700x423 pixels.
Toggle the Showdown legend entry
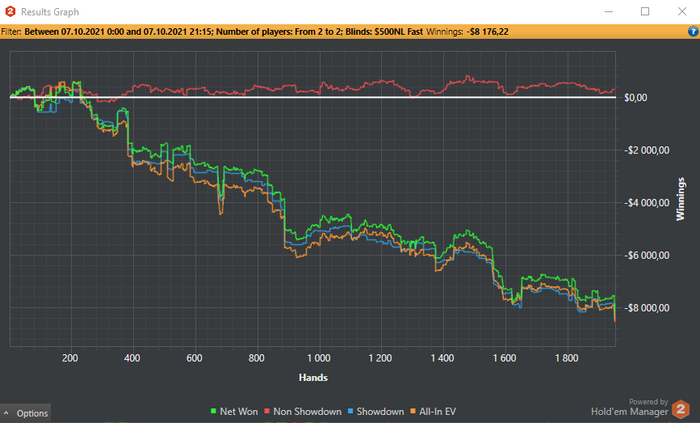(x=376, y=411)
